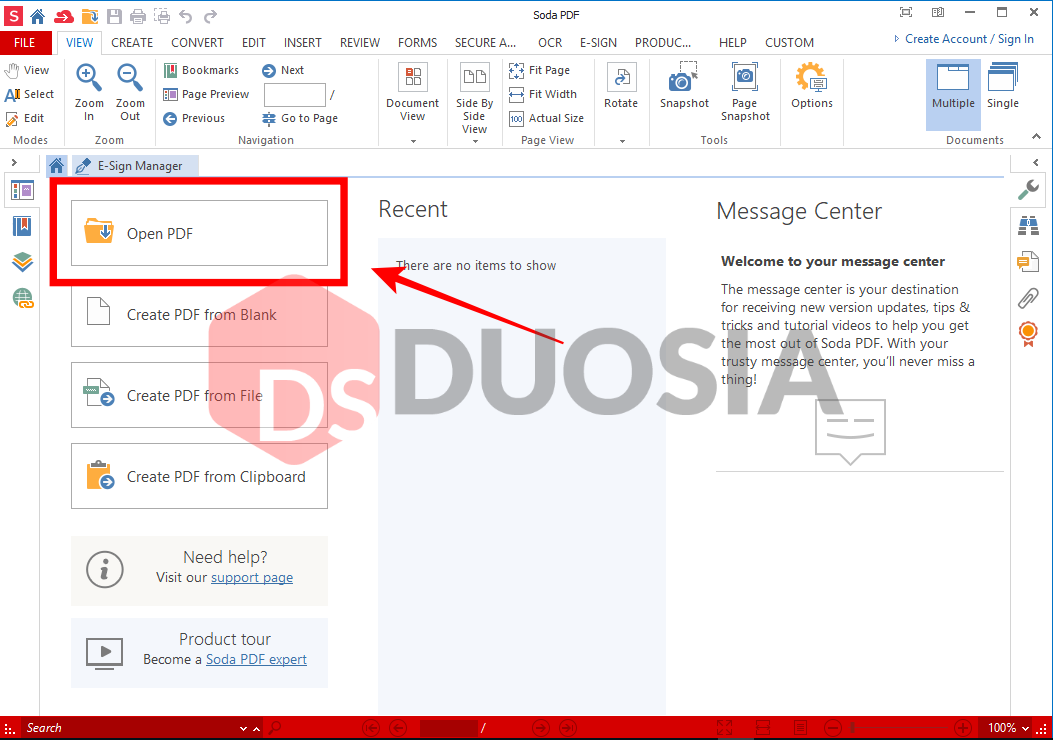1053x740 pixels.
Task: Select the Zoom In magnifier tool
Action: click(89, 93)
